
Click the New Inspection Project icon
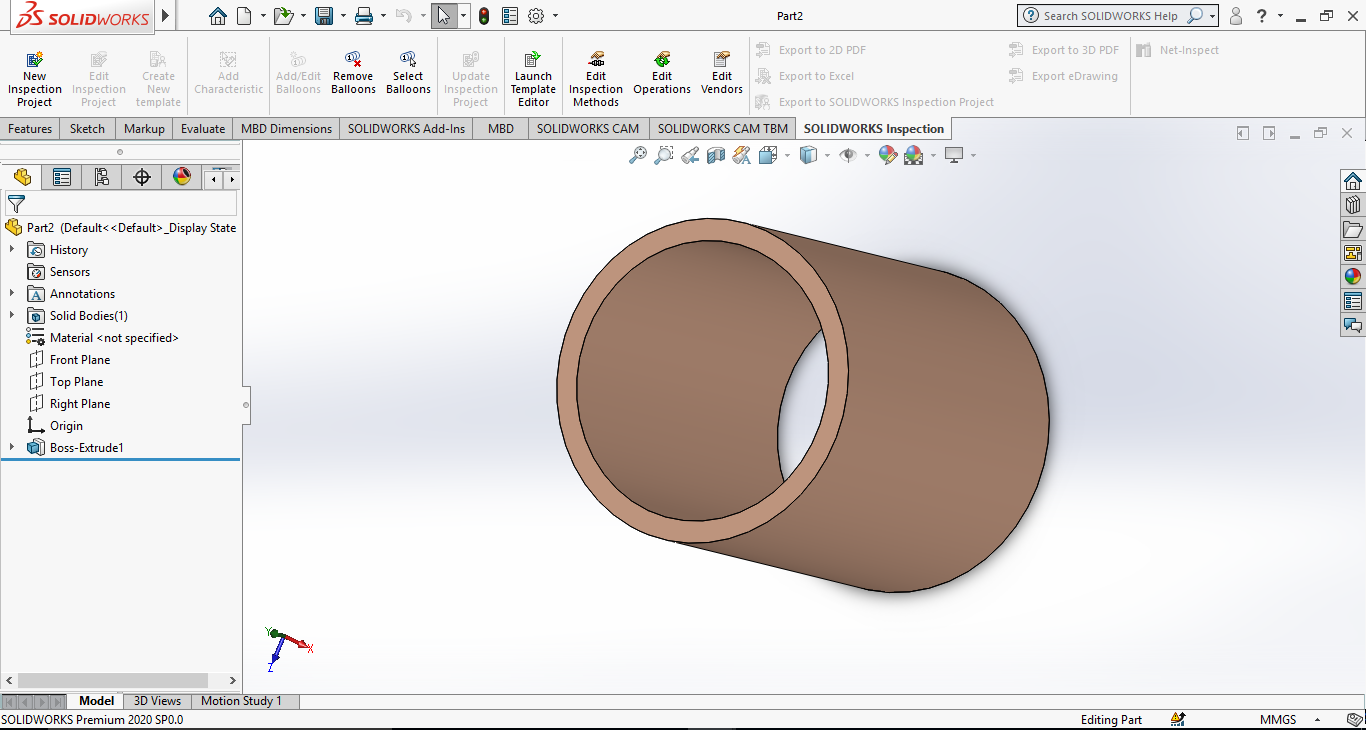pyautogui.click(x=34, y=60)
